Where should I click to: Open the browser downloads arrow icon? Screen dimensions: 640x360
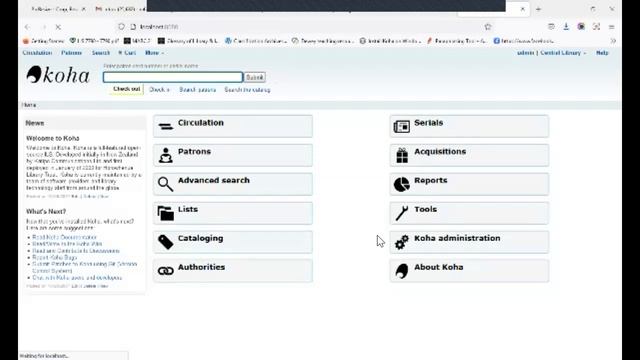coord(566,27)
